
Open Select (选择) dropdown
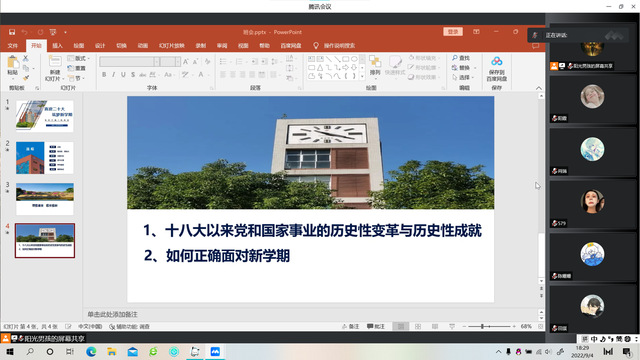[463, 78]
